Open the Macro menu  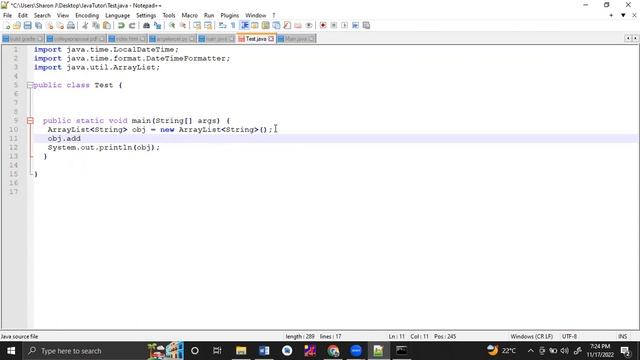(x=189, y=16)
